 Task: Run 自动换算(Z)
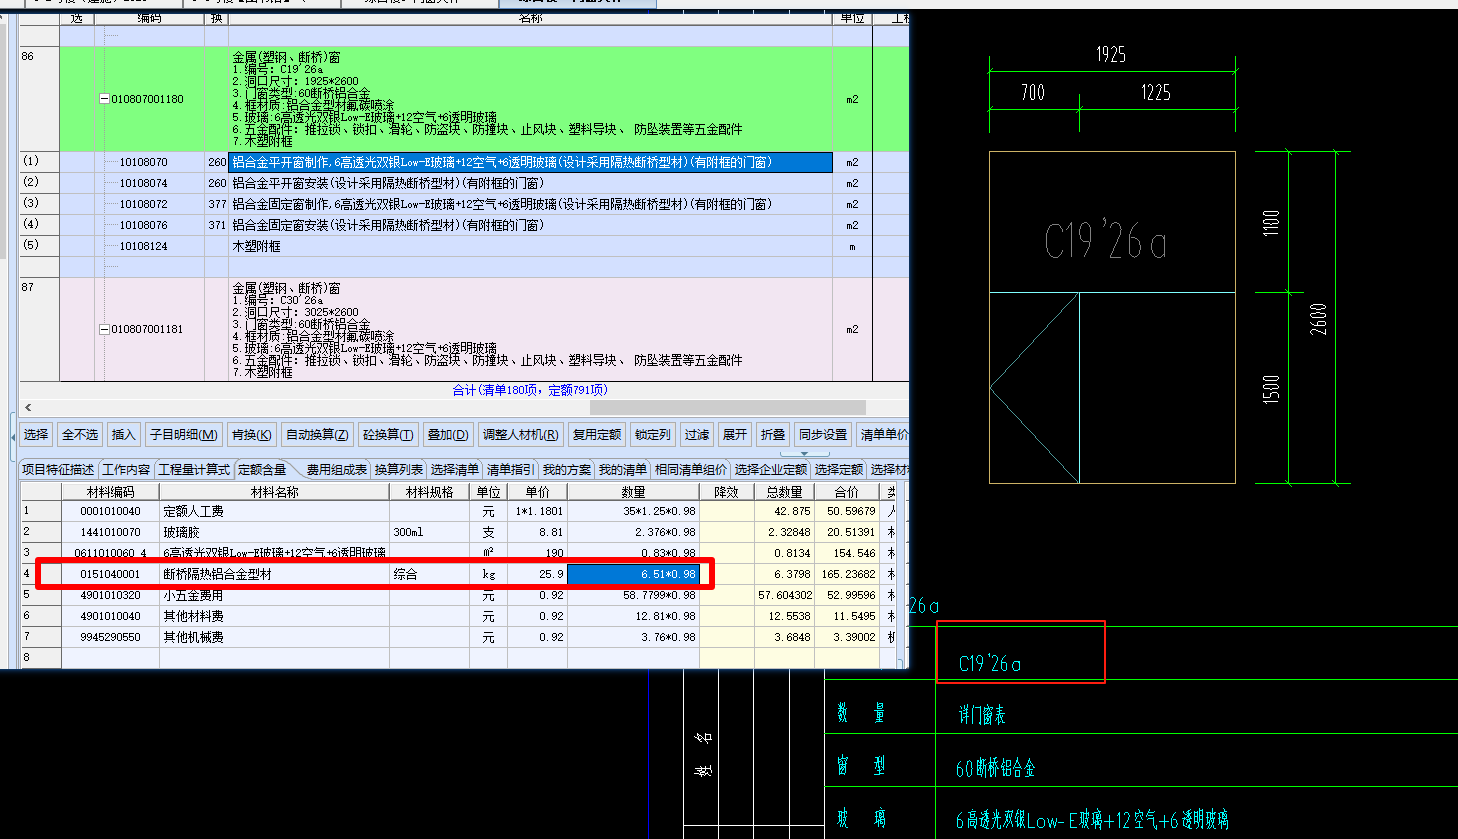pyautogui.click(x=317, y=434)
